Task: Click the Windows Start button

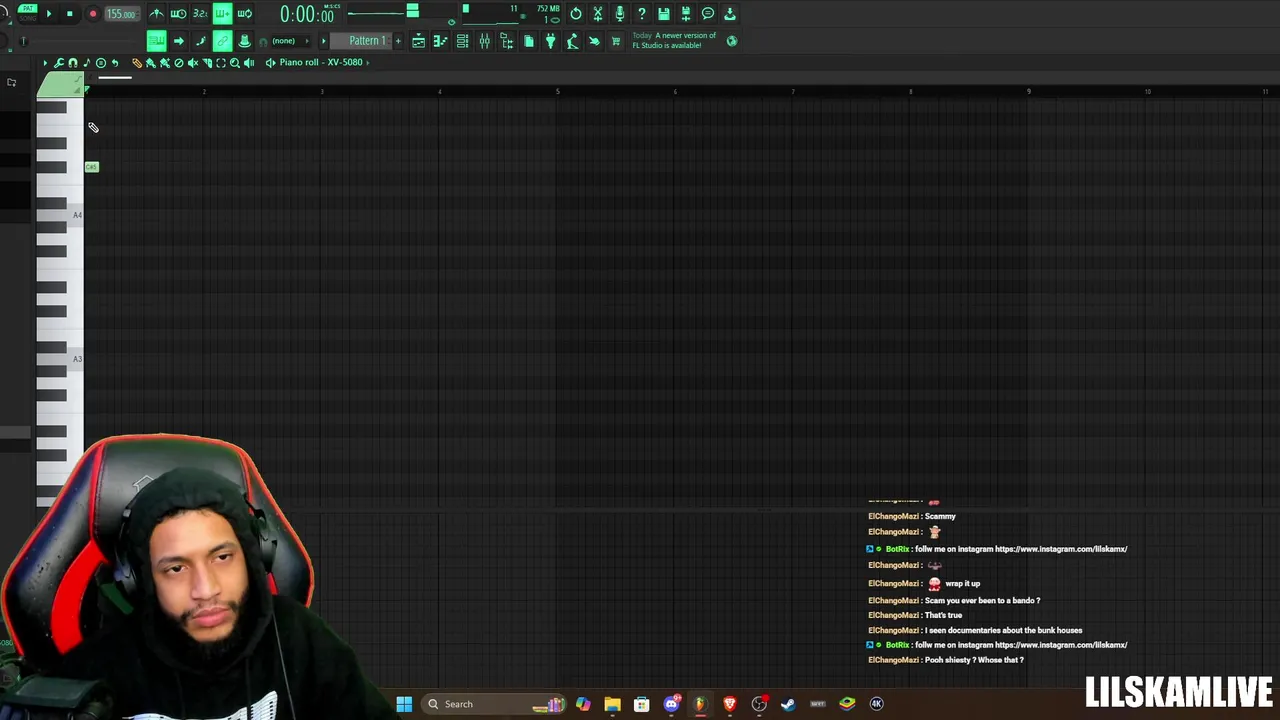Action: (404, 704)
